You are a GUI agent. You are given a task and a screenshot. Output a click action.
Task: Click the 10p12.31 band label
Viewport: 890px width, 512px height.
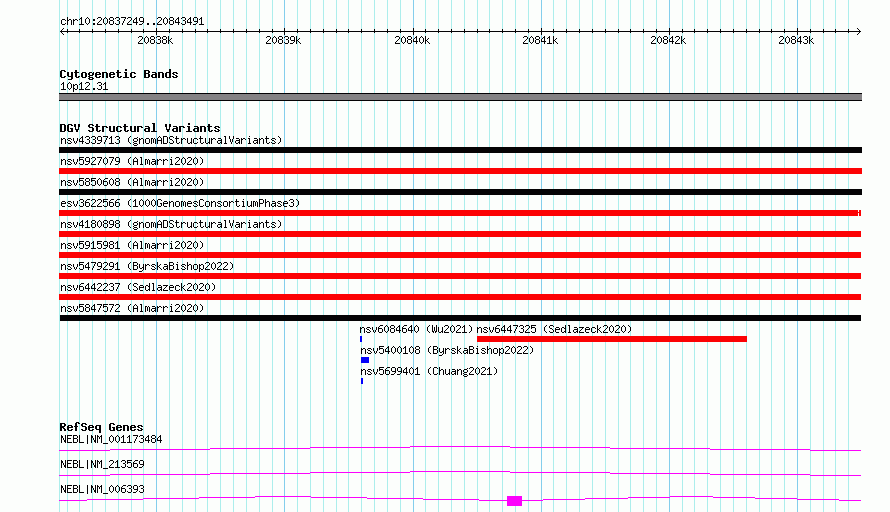(x=84, y=86)
